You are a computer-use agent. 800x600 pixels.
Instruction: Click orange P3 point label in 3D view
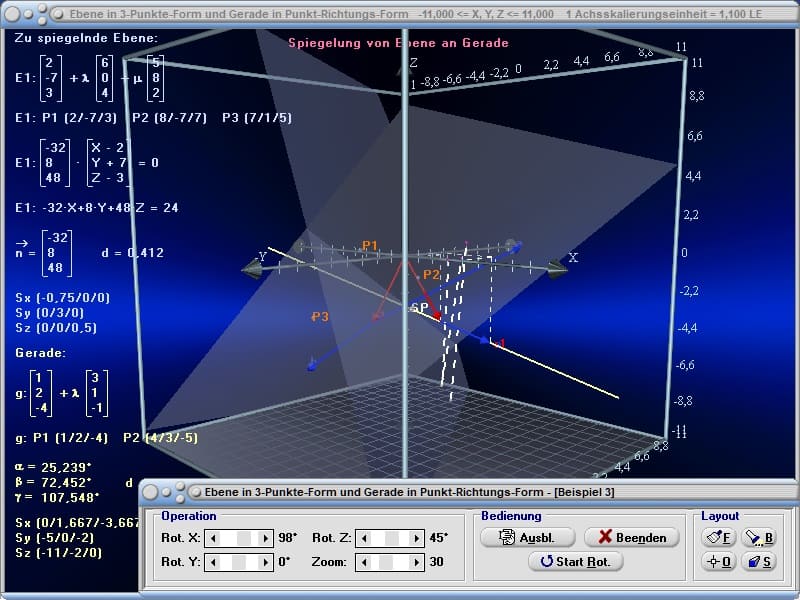320,316
